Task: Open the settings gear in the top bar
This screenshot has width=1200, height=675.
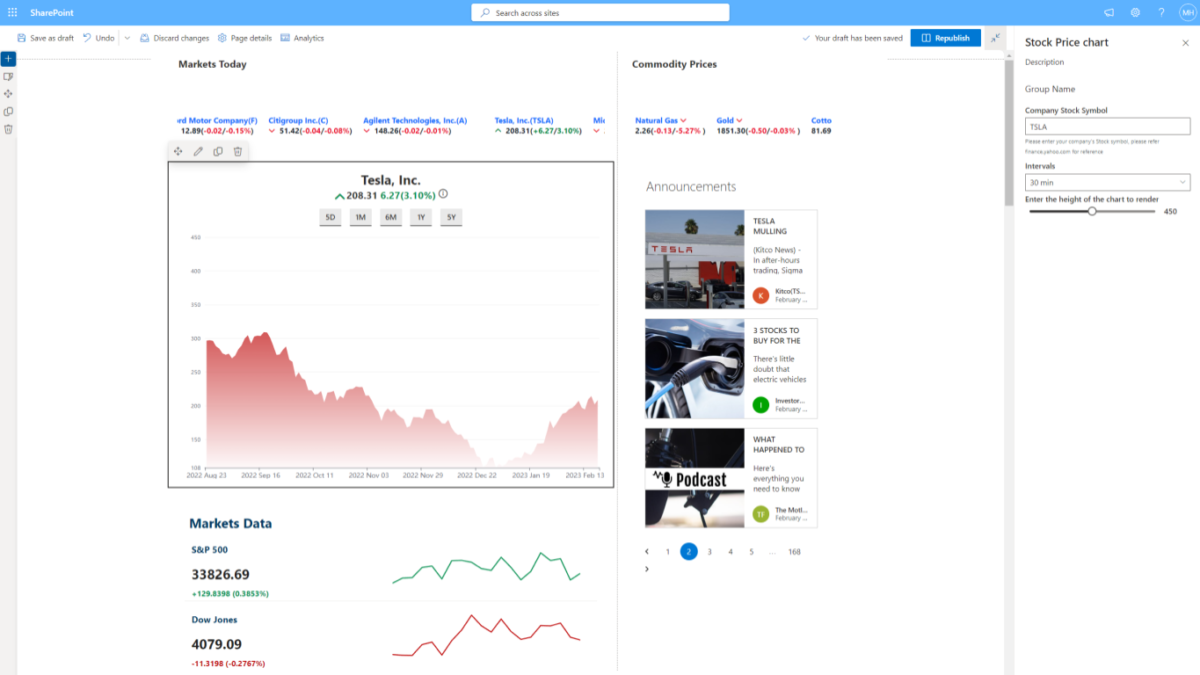Action: [1133, 12]
